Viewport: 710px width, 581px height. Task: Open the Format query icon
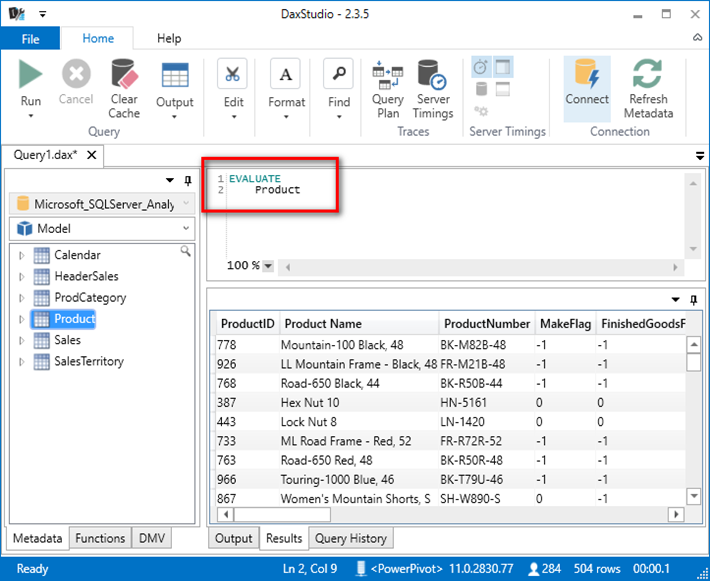click(x=285, y=74)
